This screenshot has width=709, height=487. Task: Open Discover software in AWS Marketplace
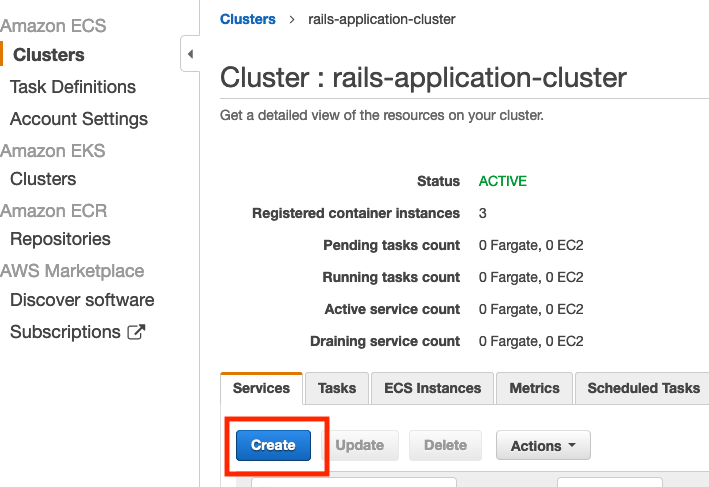[x=82, y=300]
